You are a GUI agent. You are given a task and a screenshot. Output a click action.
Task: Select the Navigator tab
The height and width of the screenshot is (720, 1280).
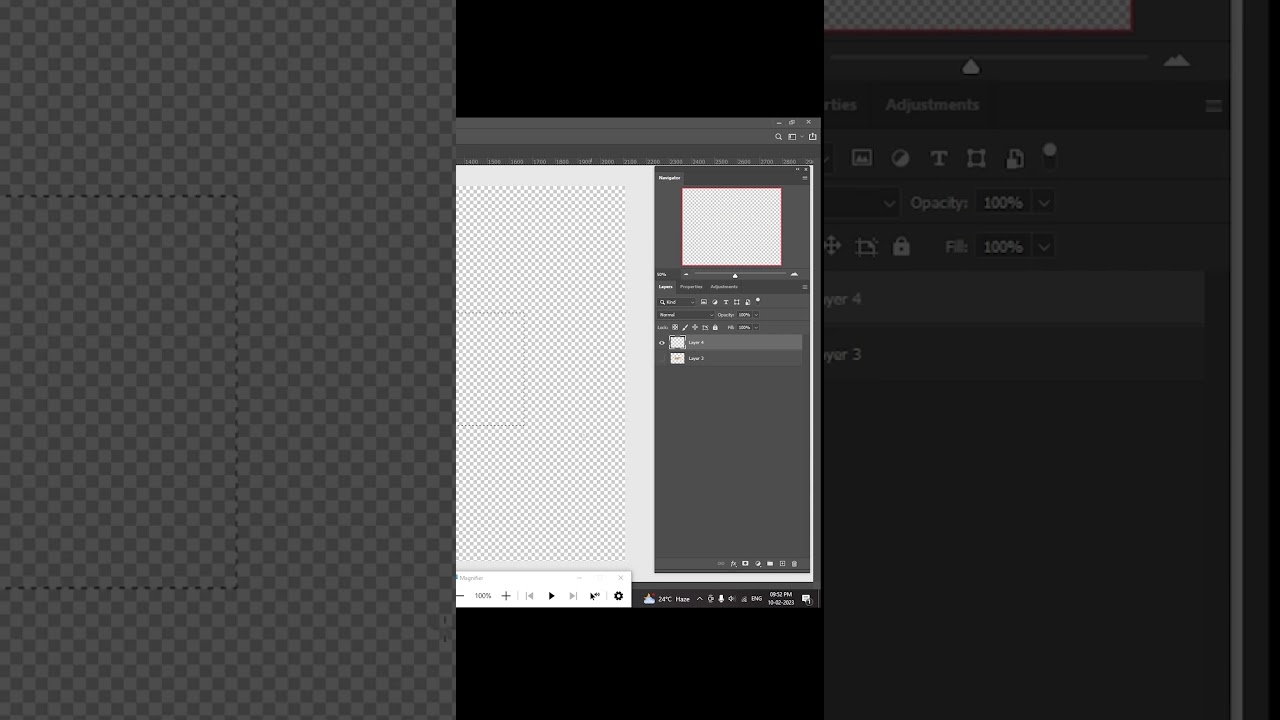click(669, 178)
